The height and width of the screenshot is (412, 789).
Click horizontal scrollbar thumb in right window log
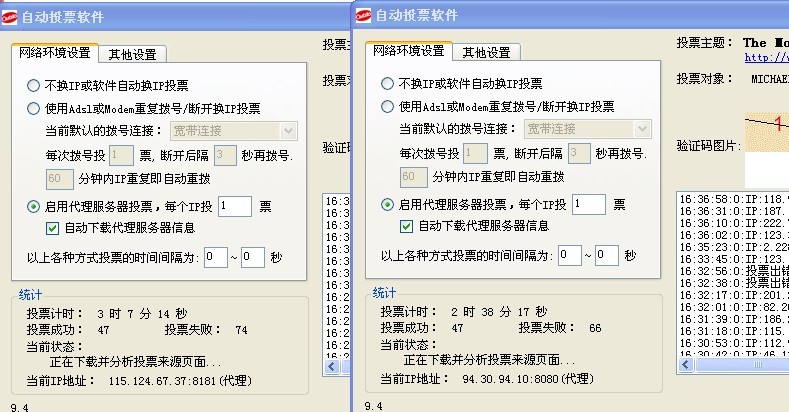[743, 365]
